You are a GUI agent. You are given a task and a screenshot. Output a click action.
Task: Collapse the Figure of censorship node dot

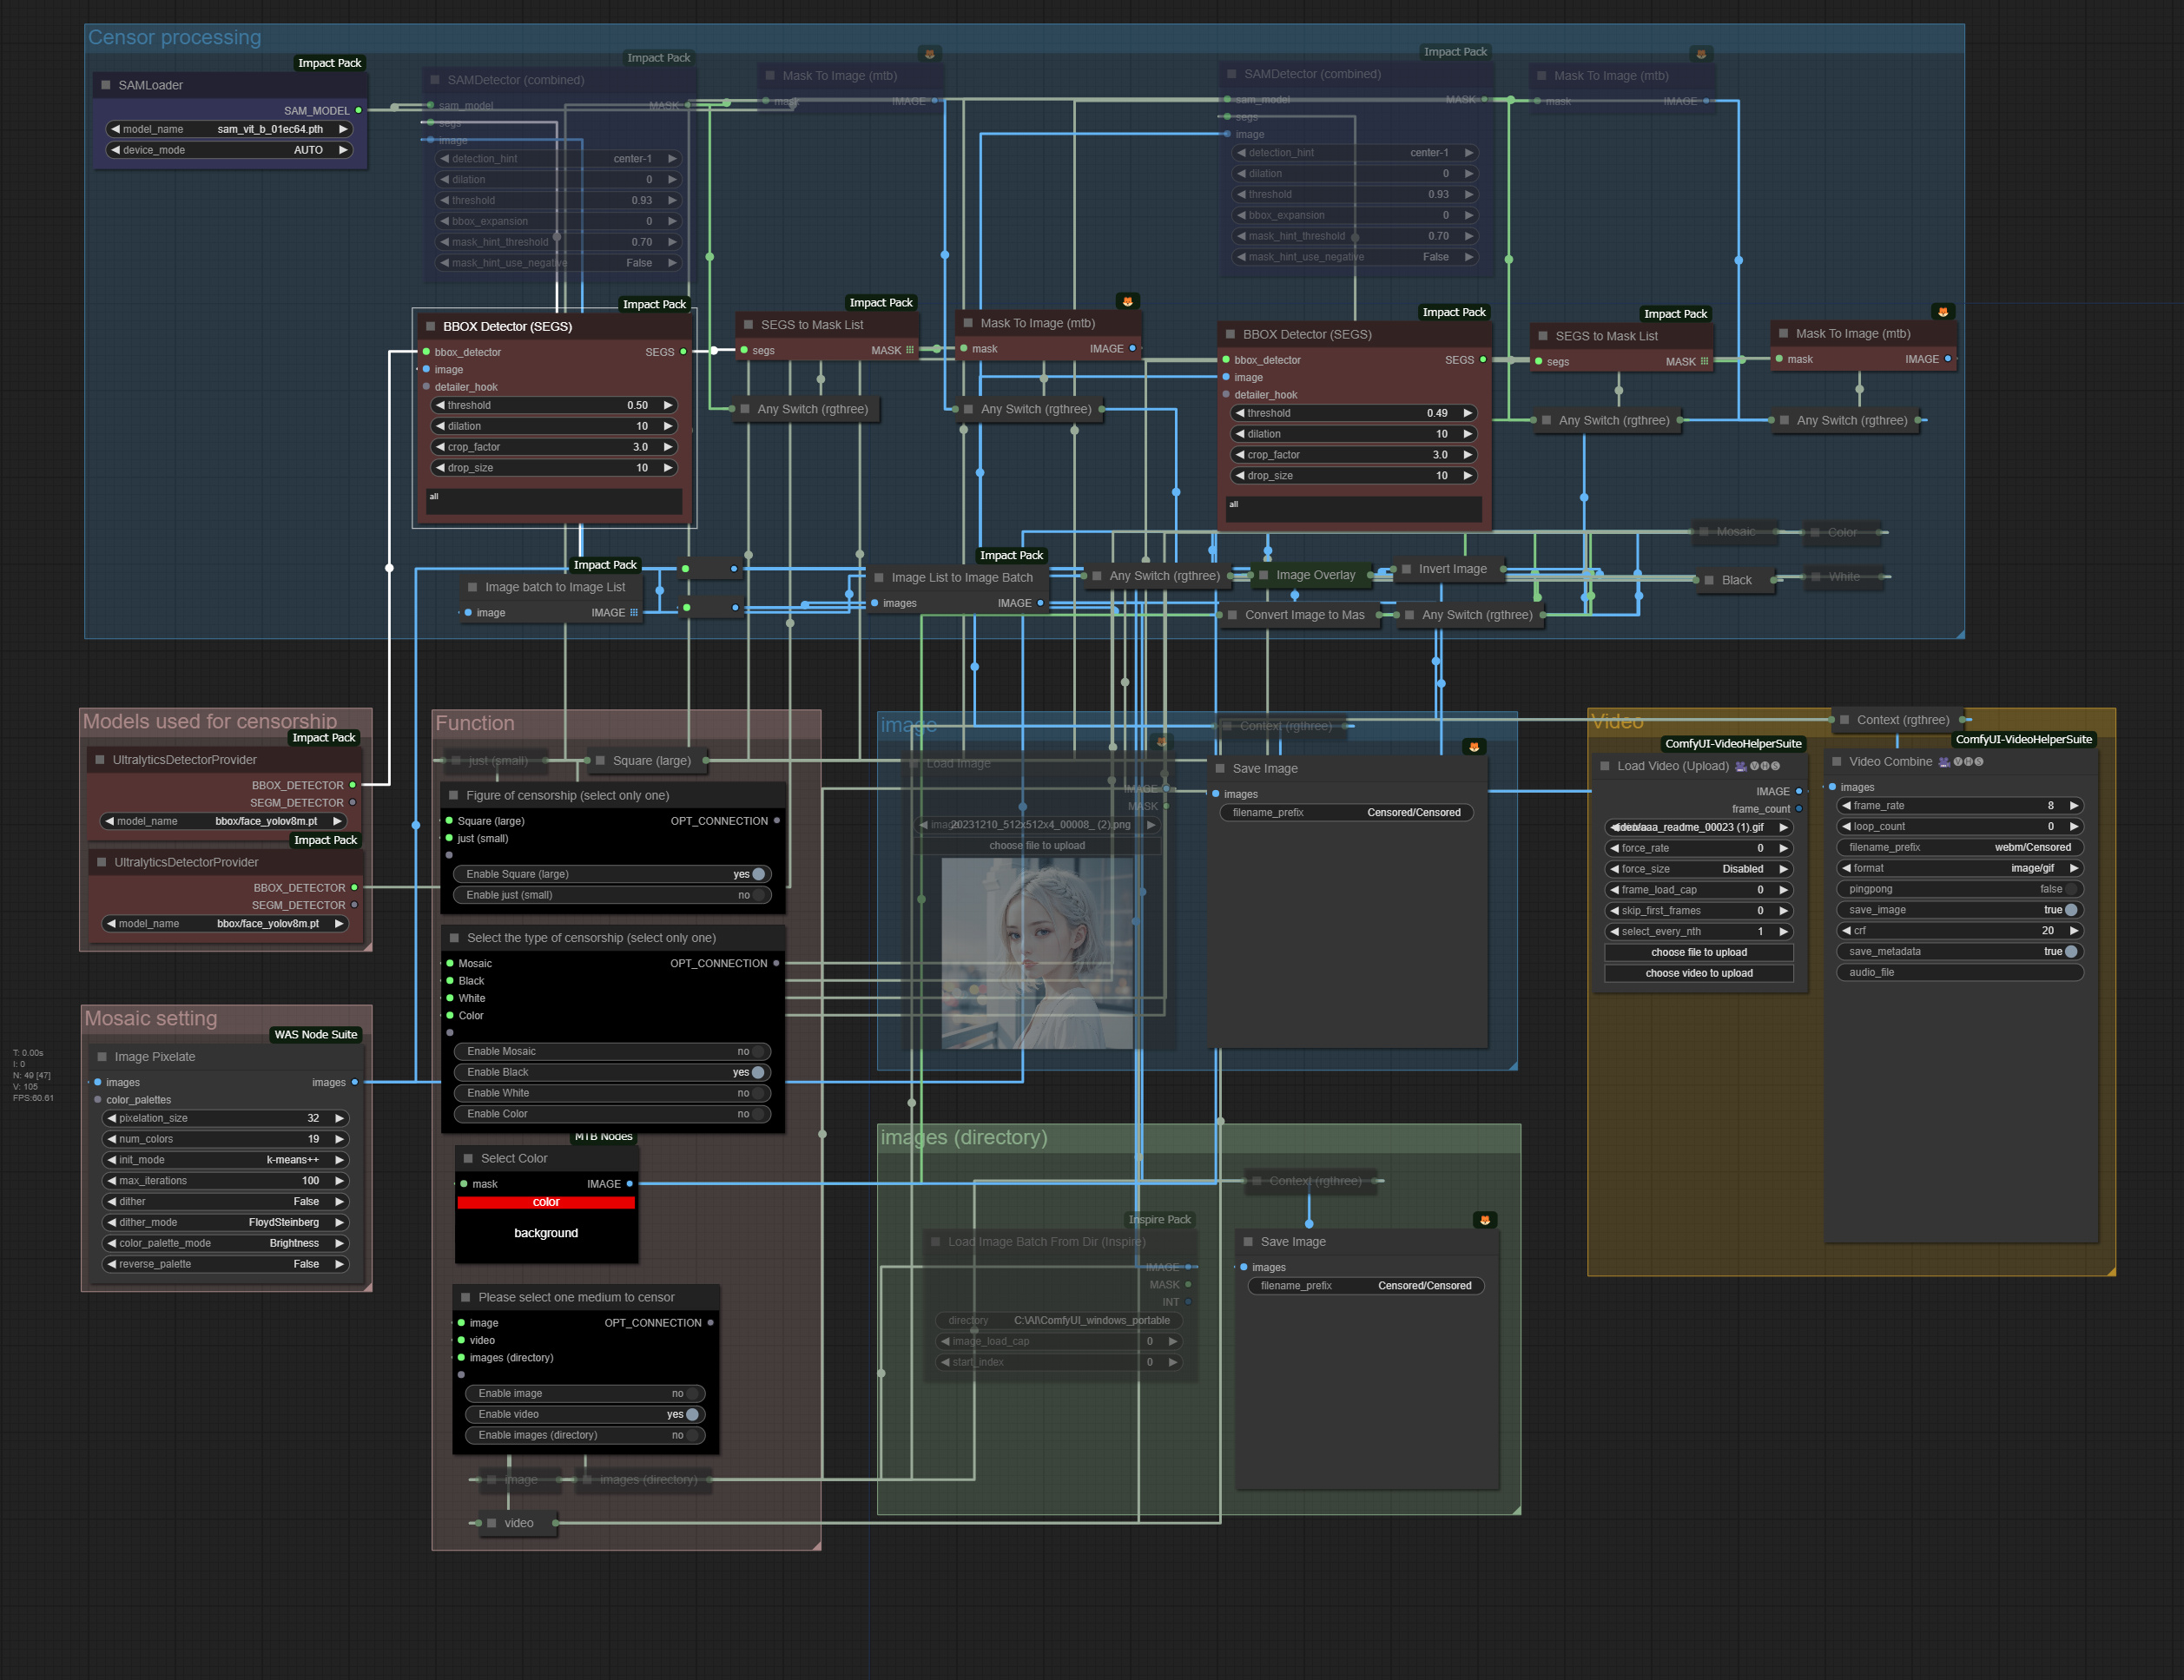coord(453,796)
